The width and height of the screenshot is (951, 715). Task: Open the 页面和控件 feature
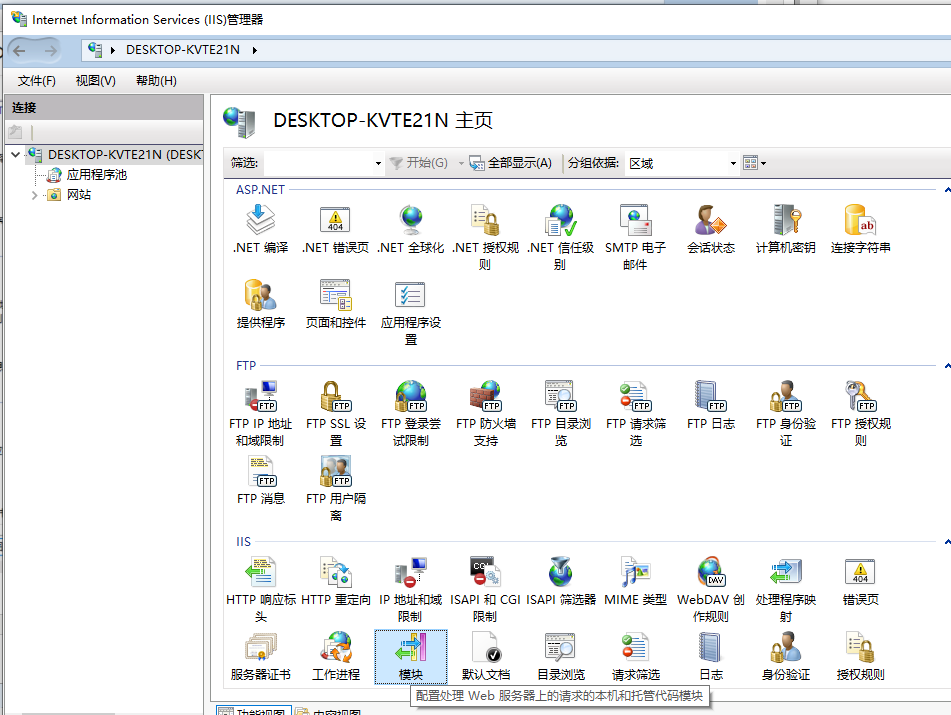335,304
